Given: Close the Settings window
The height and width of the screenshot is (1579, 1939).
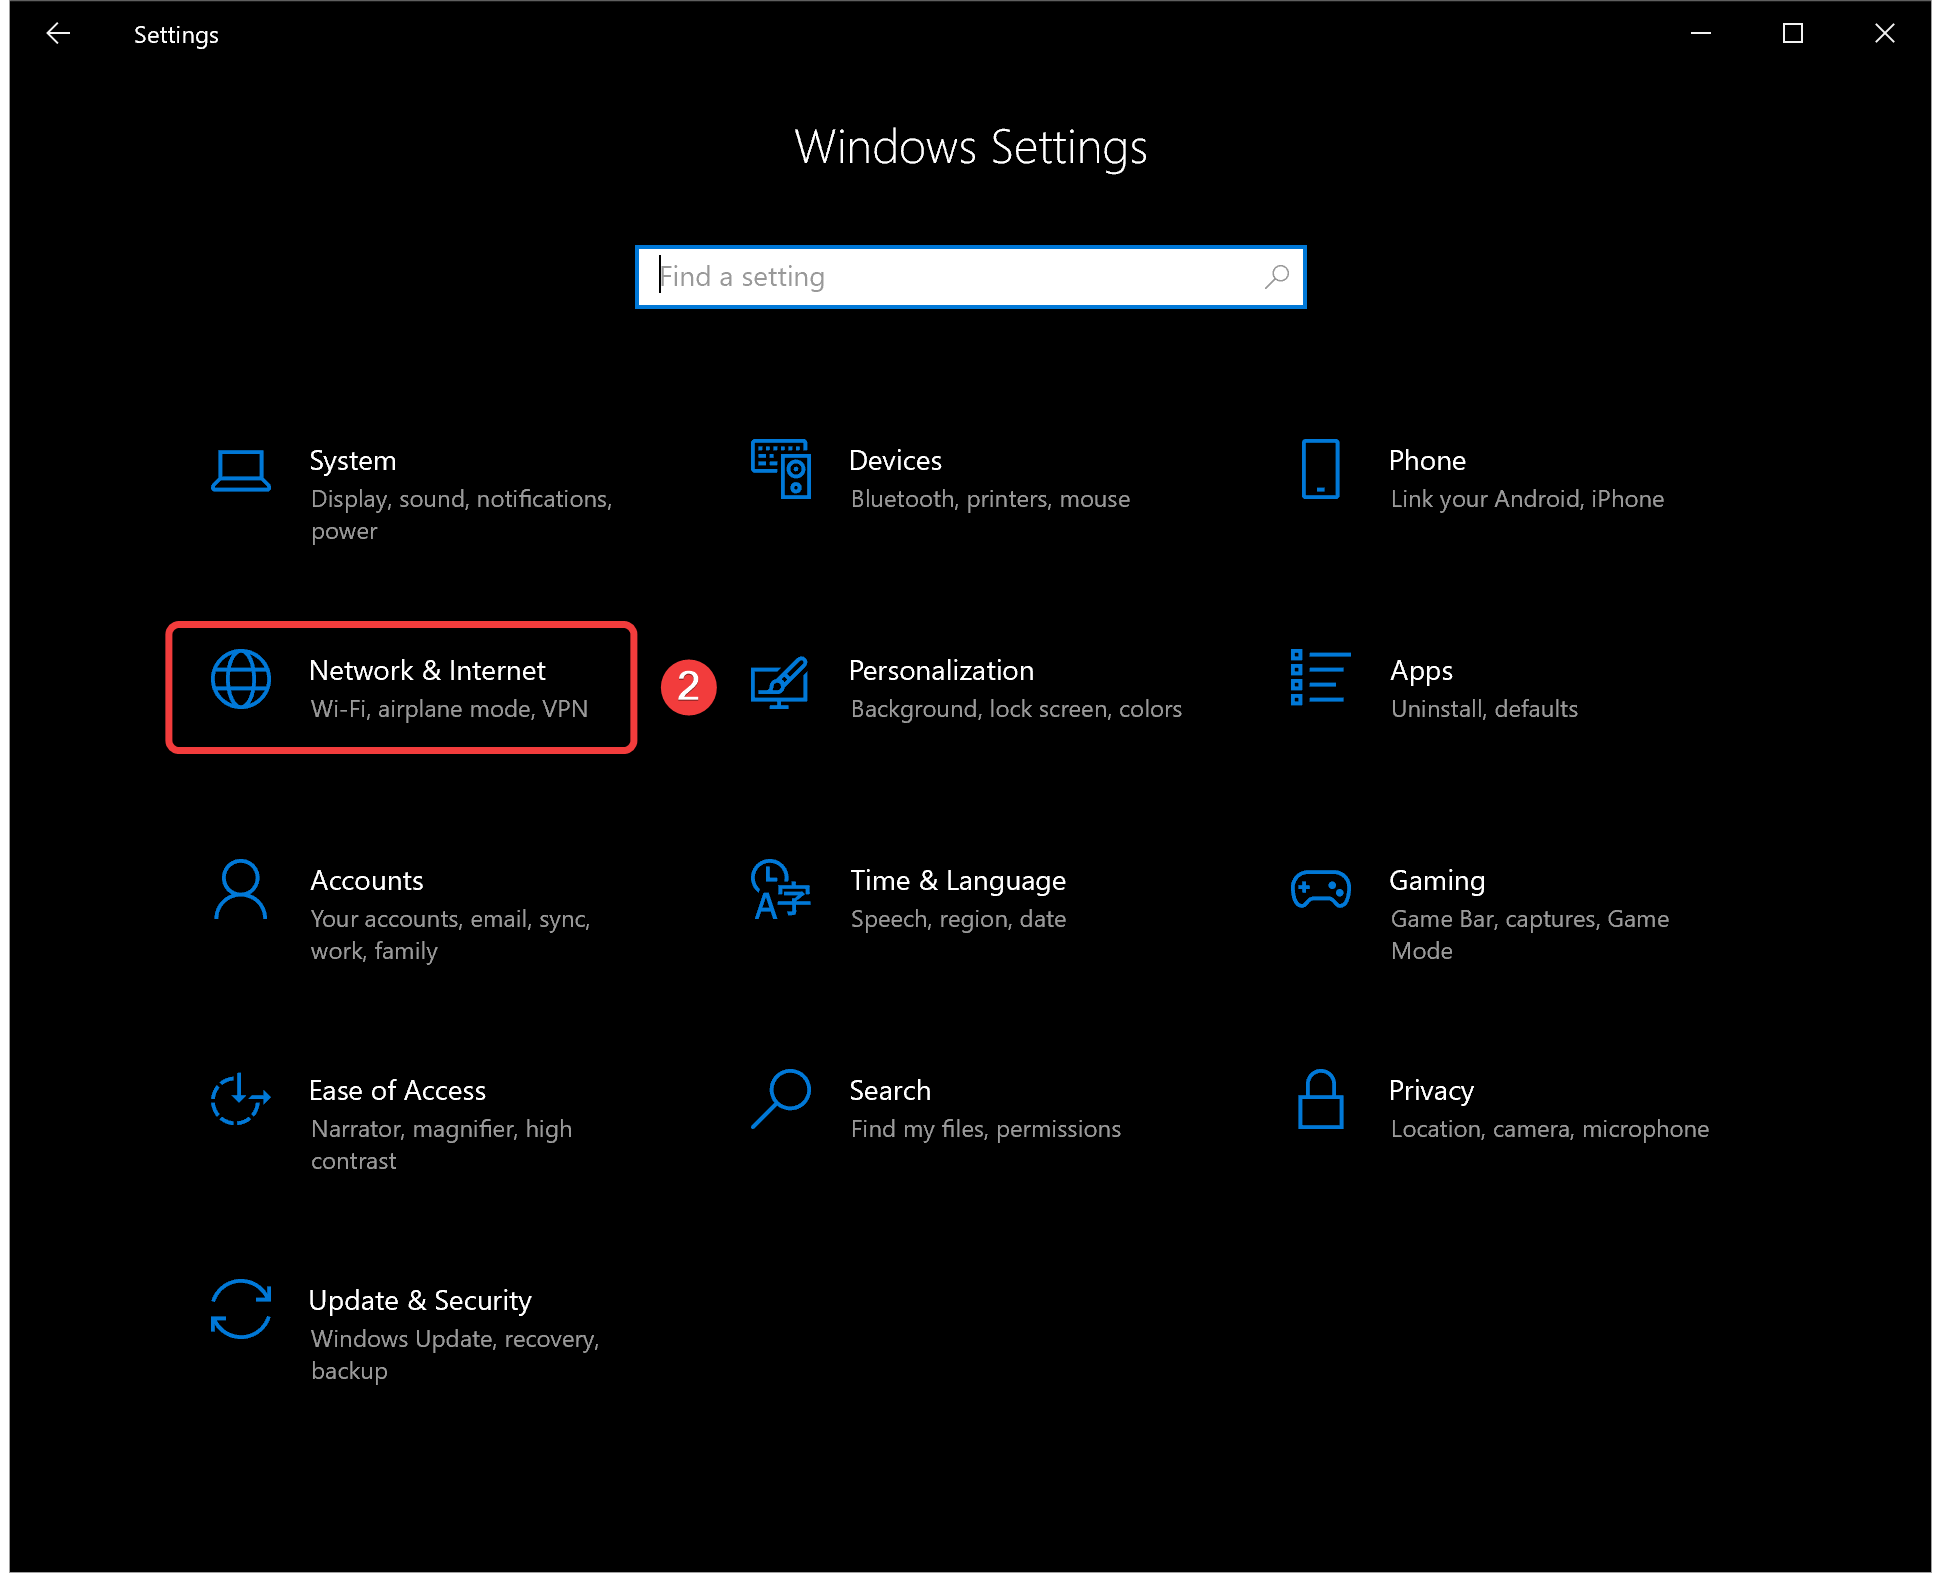Looking at the screenshot, I should [1885, 34].
